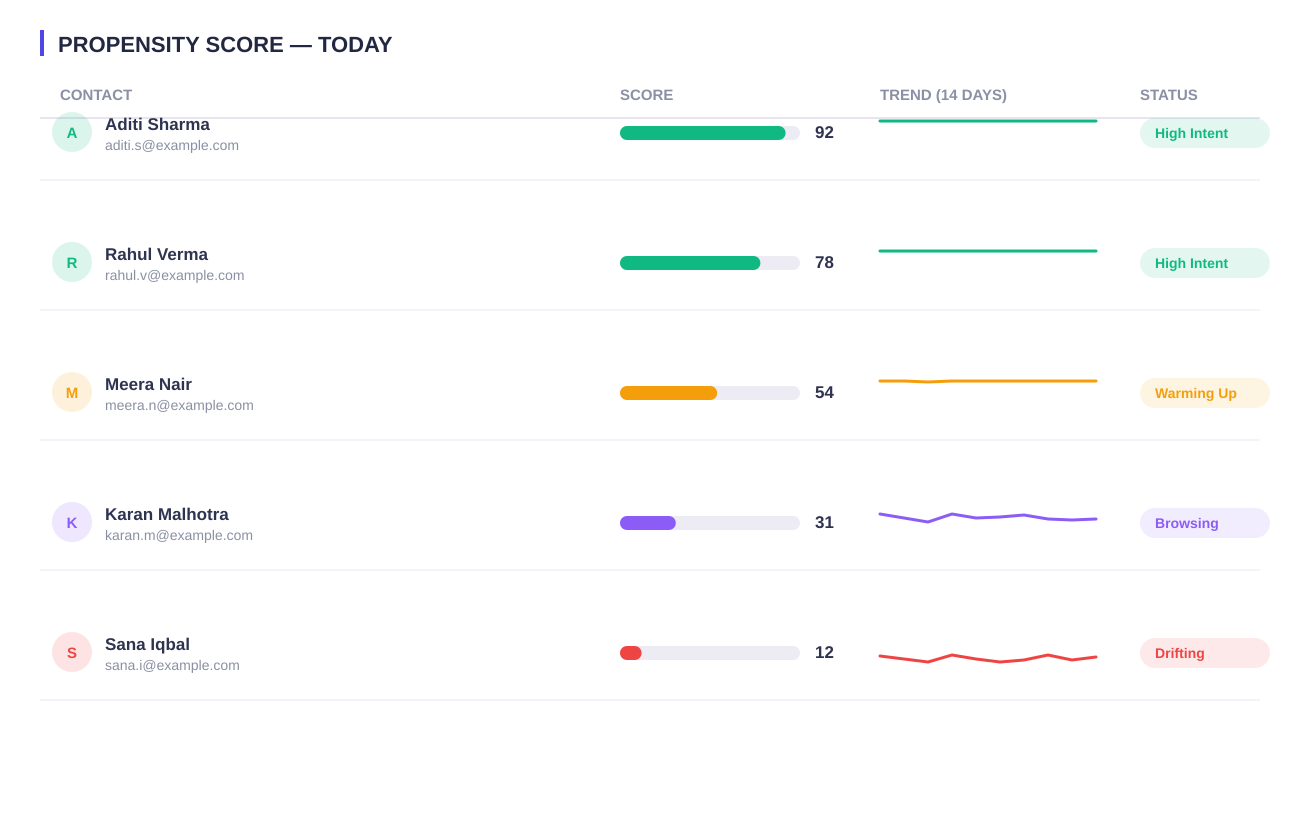
Task: Select the score value 31
Action: 824,523
